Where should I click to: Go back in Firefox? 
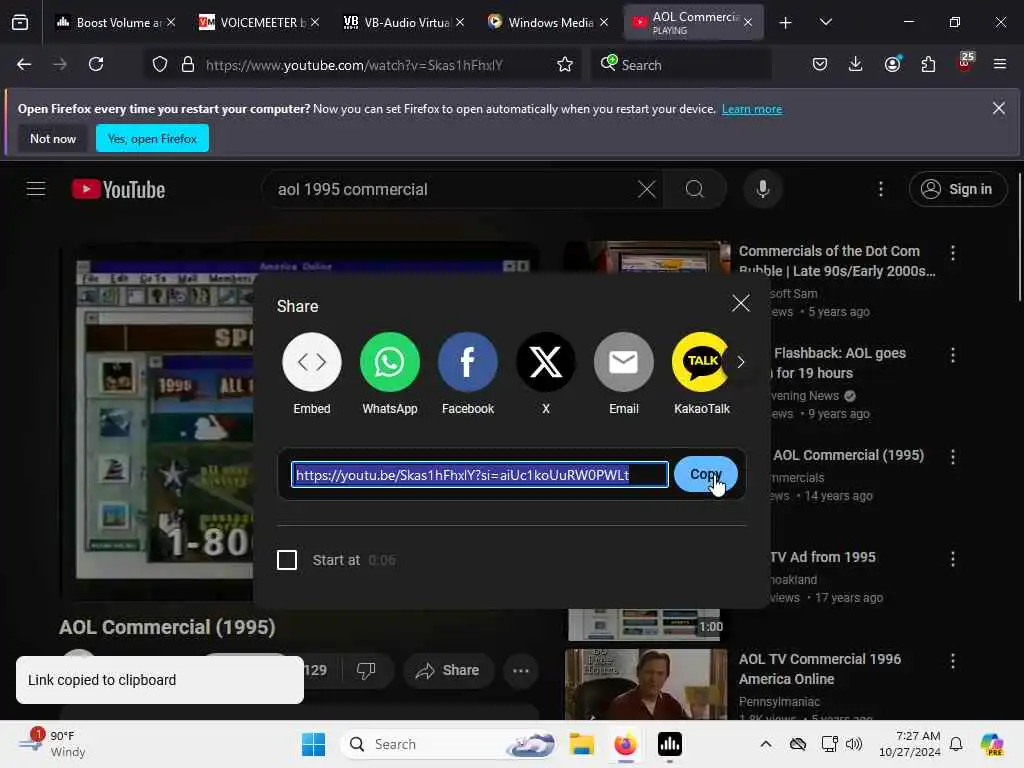pos(24,64)
